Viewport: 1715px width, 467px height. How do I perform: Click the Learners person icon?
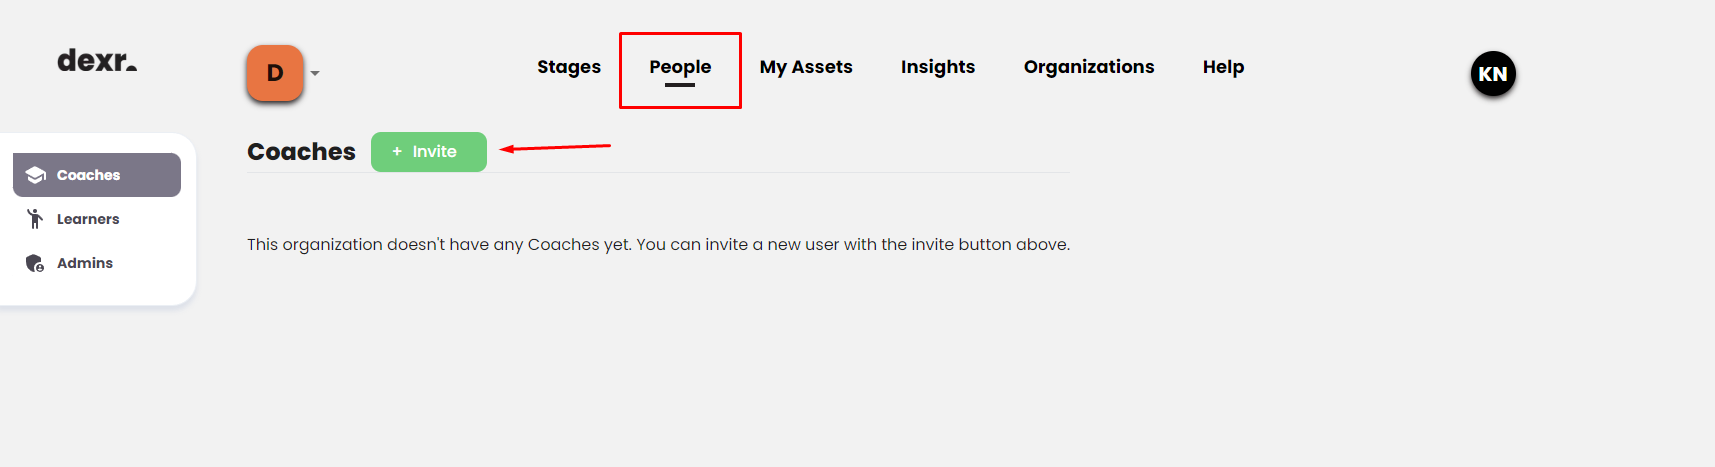coord(35,219)
